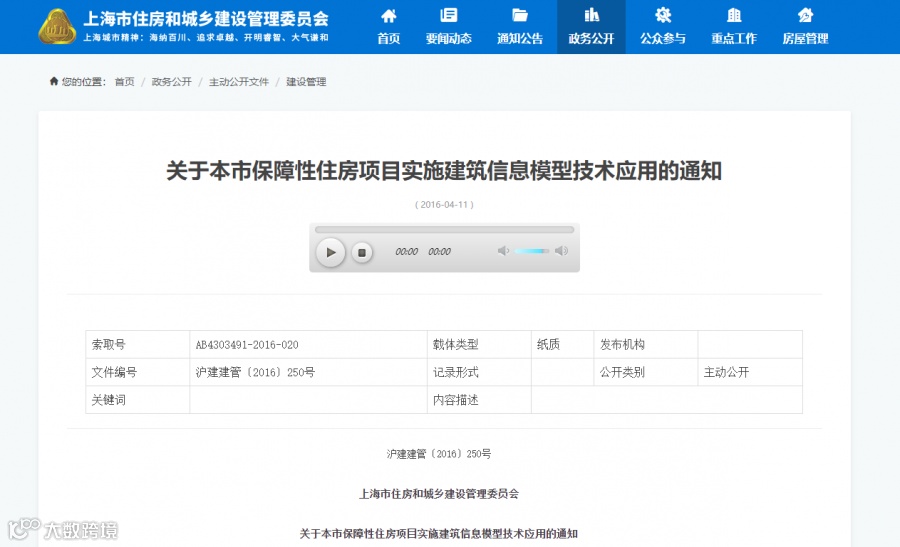The height and width of the screenshot is (547, 900).
Task: Set max volume with loud speaker icon
Action: click(561, 251)
